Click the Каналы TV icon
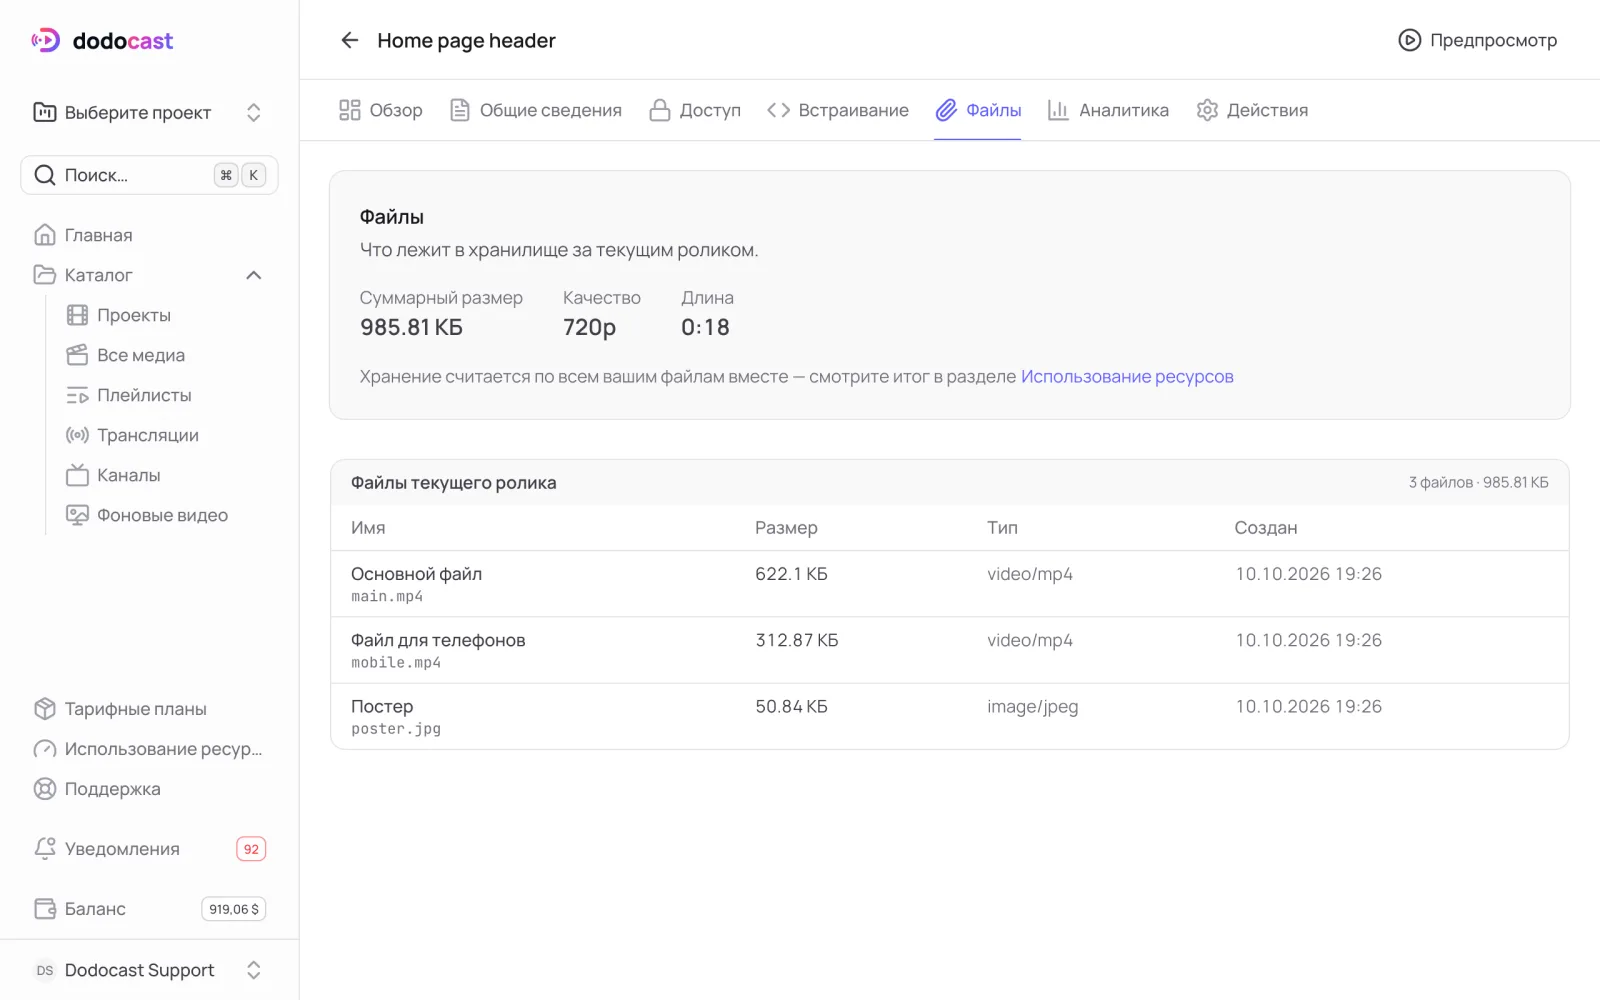Image resolution: width=1600 pixels, height=1000 pixels. click(x=77, y=475)
